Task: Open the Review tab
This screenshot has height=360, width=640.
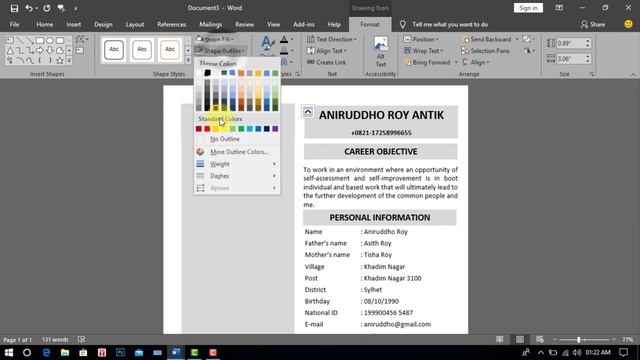Action: point(244,24)
